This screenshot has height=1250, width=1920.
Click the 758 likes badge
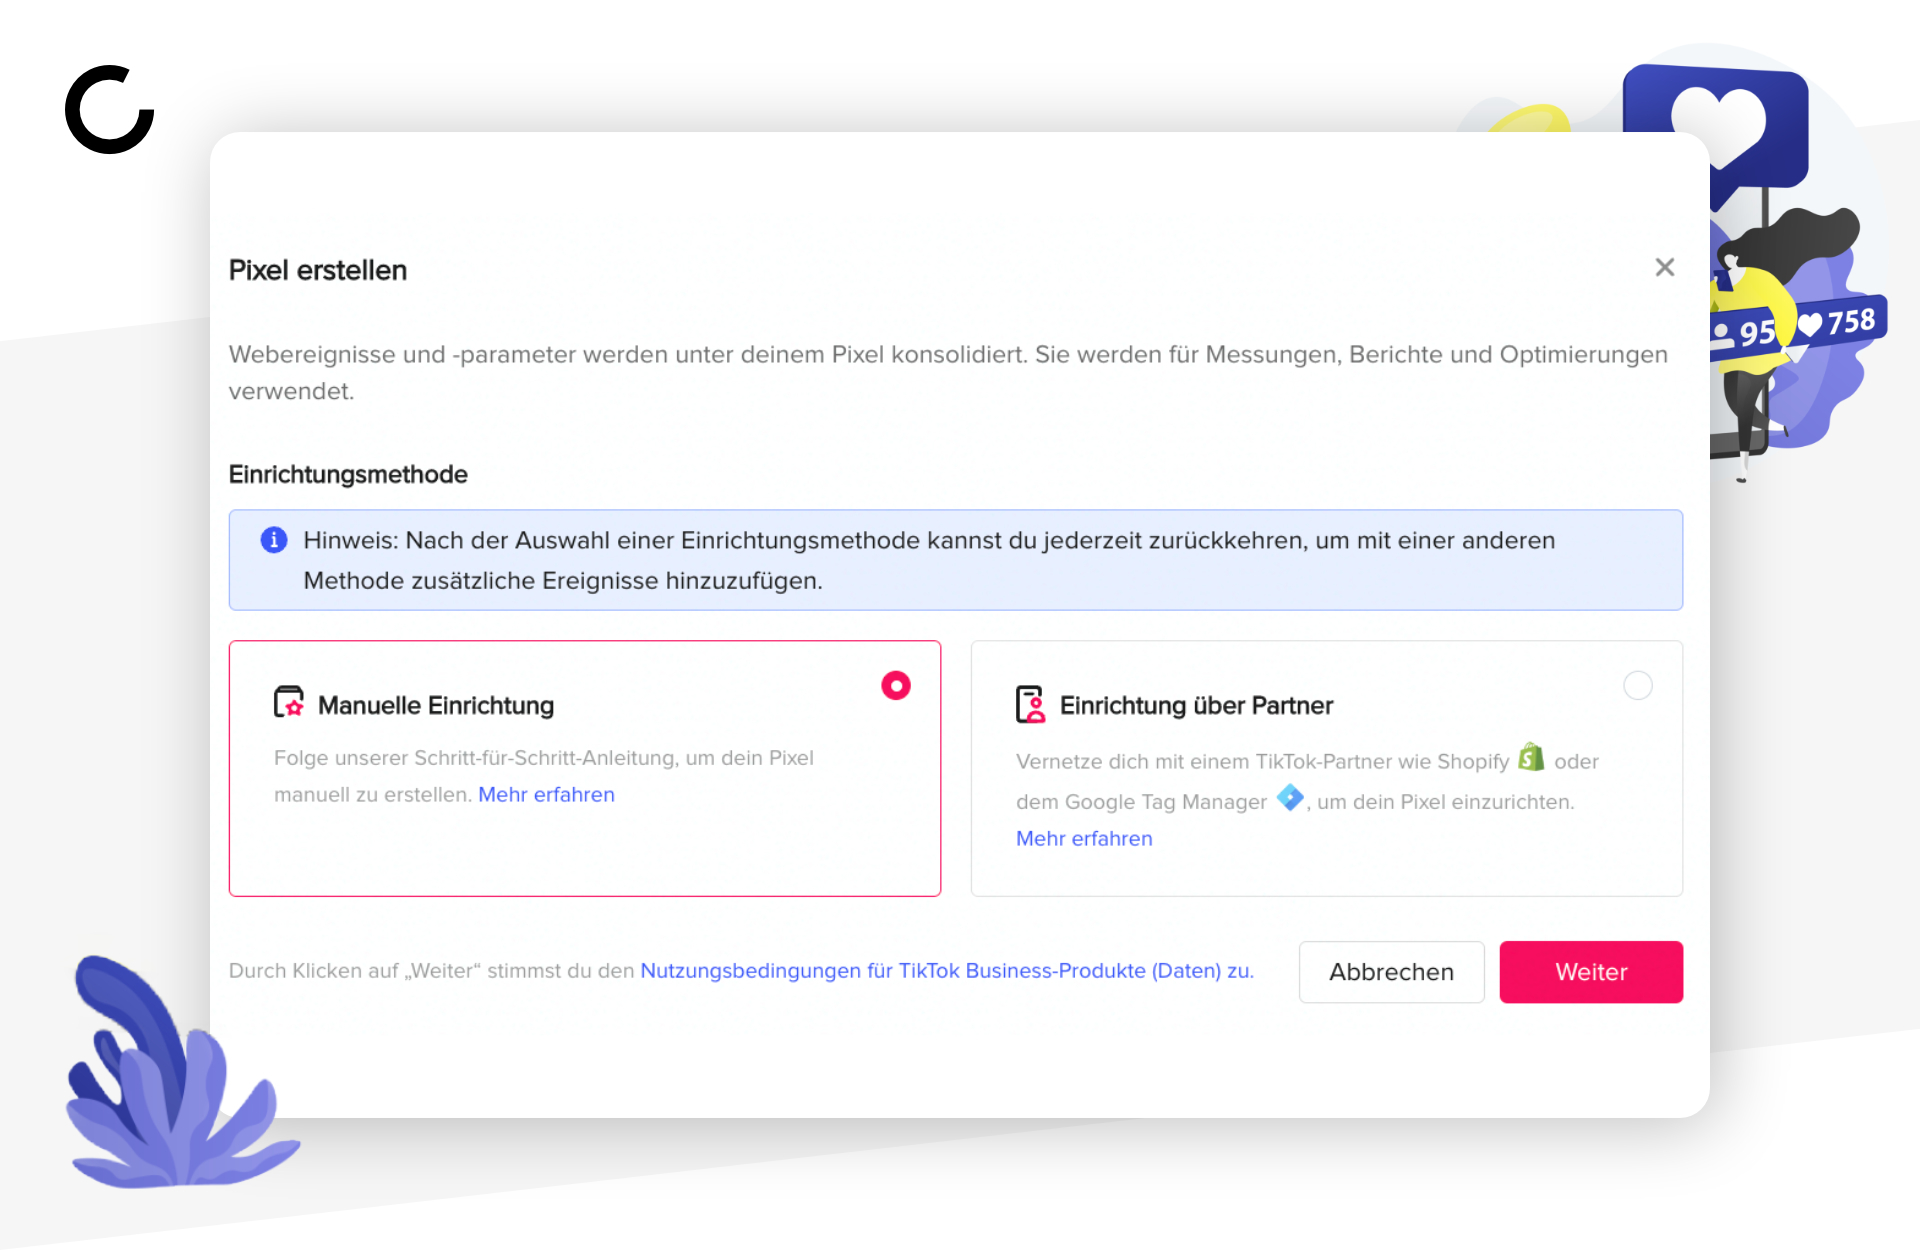pos(1838,323)
